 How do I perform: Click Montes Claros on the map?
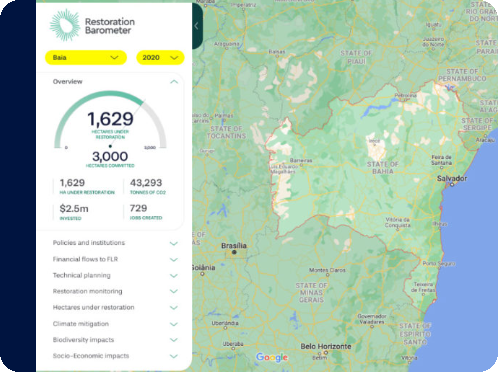(x=327, y=270)
